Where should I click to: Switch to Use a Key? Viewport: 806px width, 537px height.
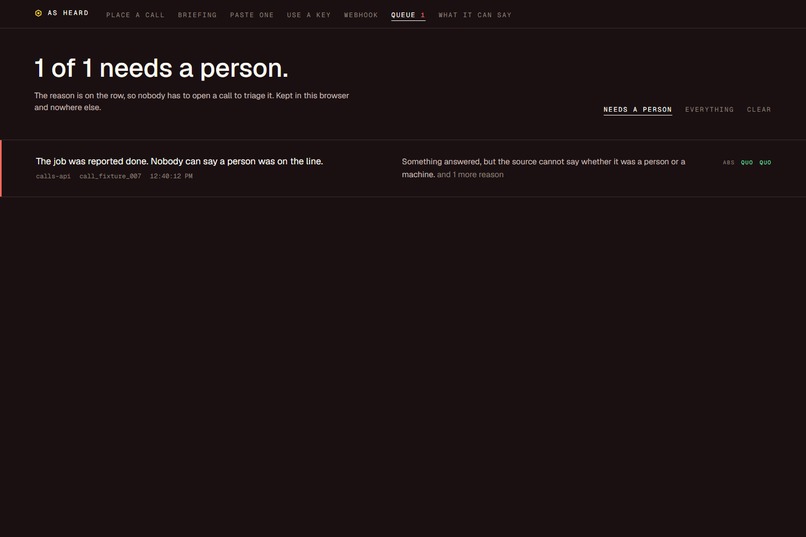click(309, 15)
